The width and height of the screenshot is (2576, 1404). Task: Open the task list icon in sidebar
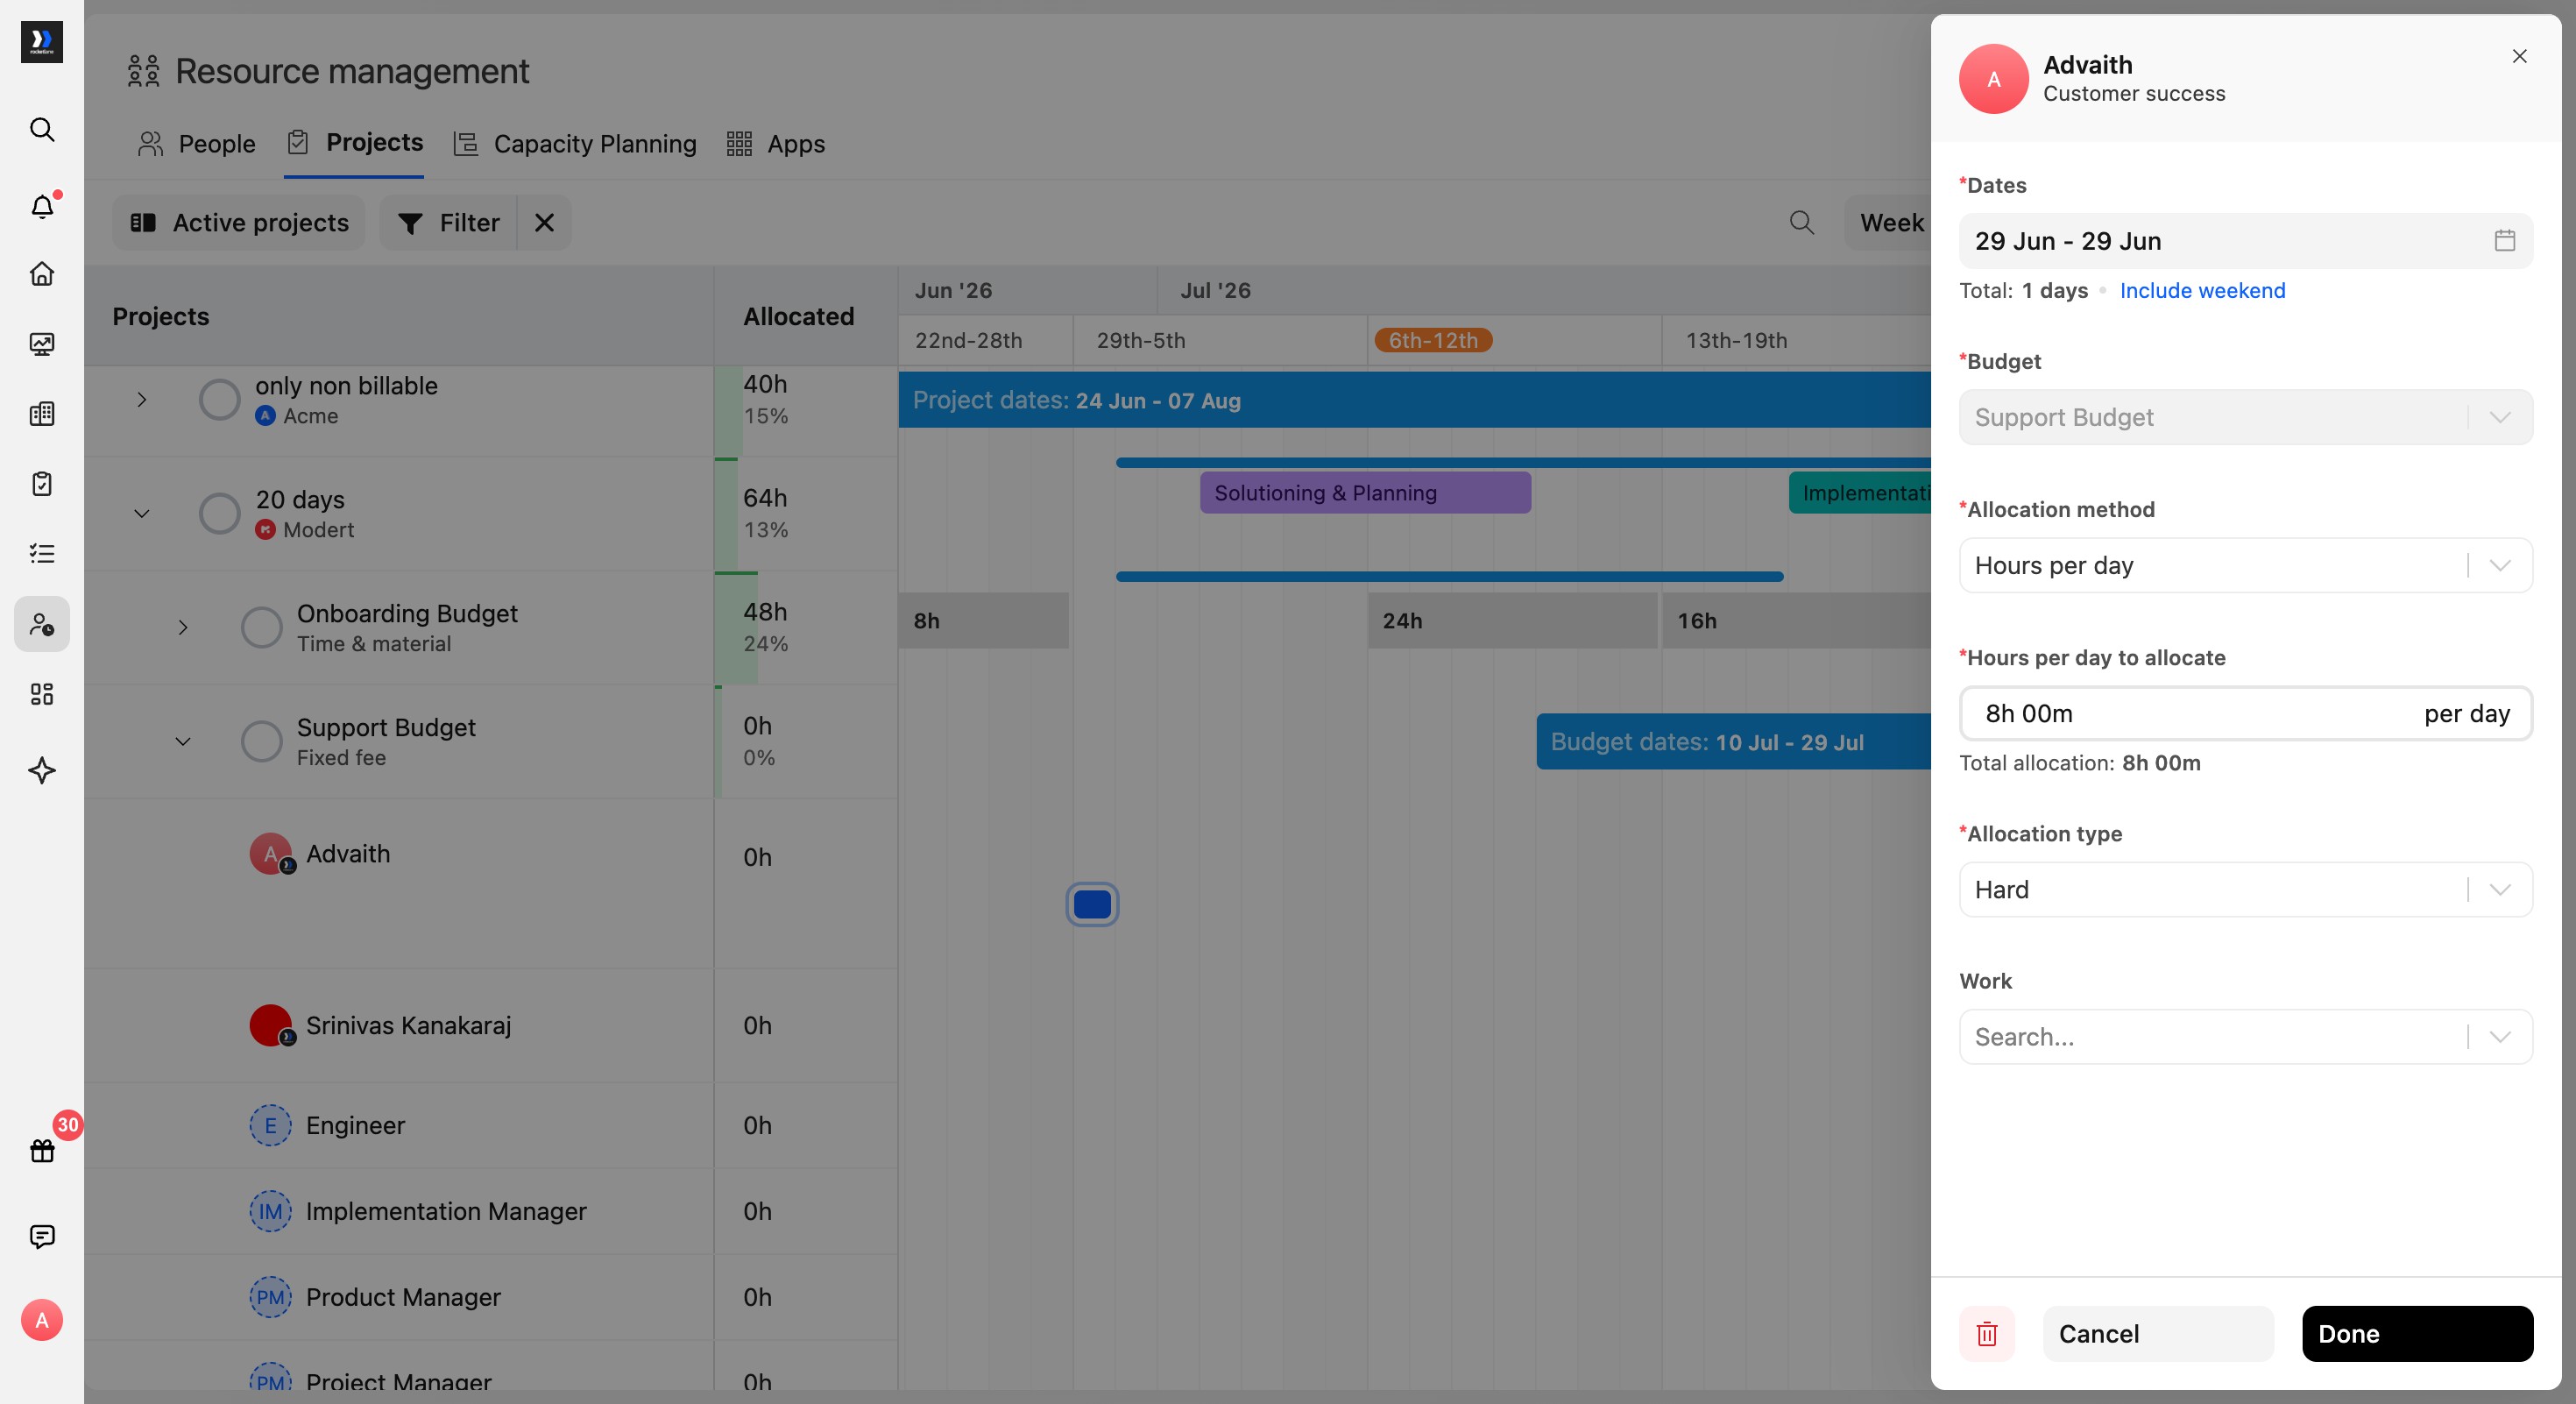coord(42,554)
